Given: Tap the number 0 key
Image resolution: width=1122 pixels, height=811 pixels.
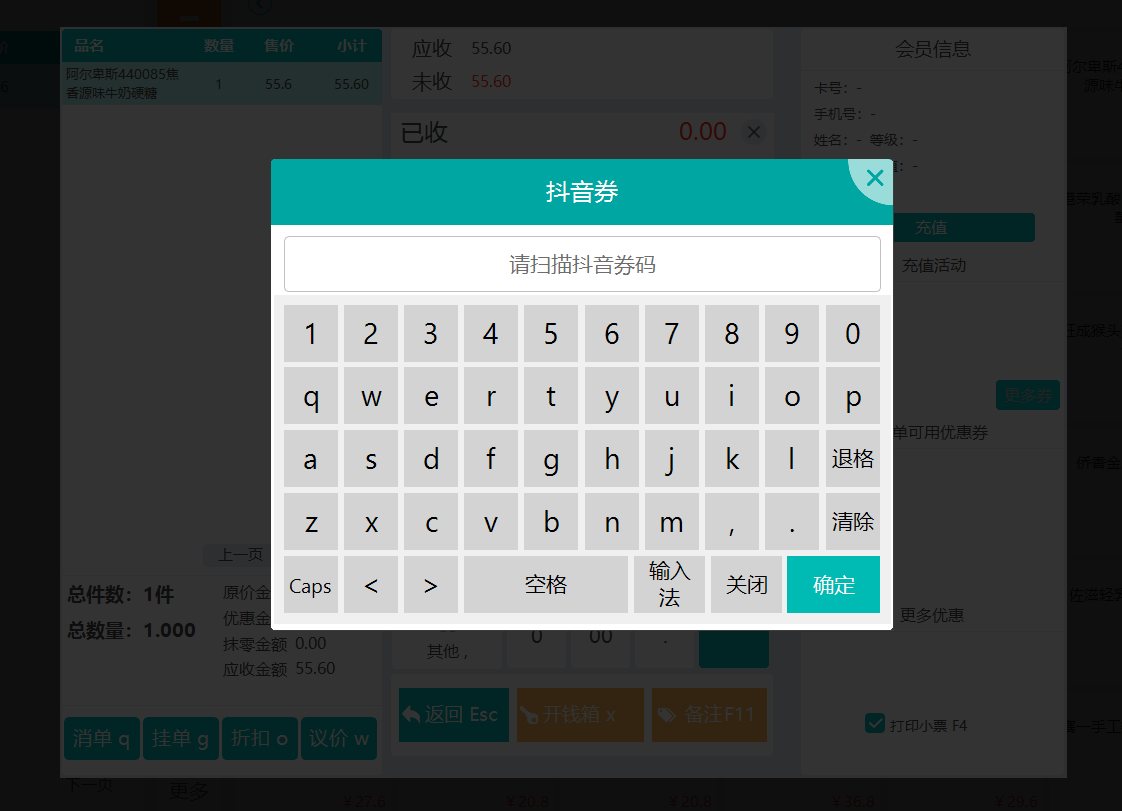Looking at the screenshot, I should [853, 334].
